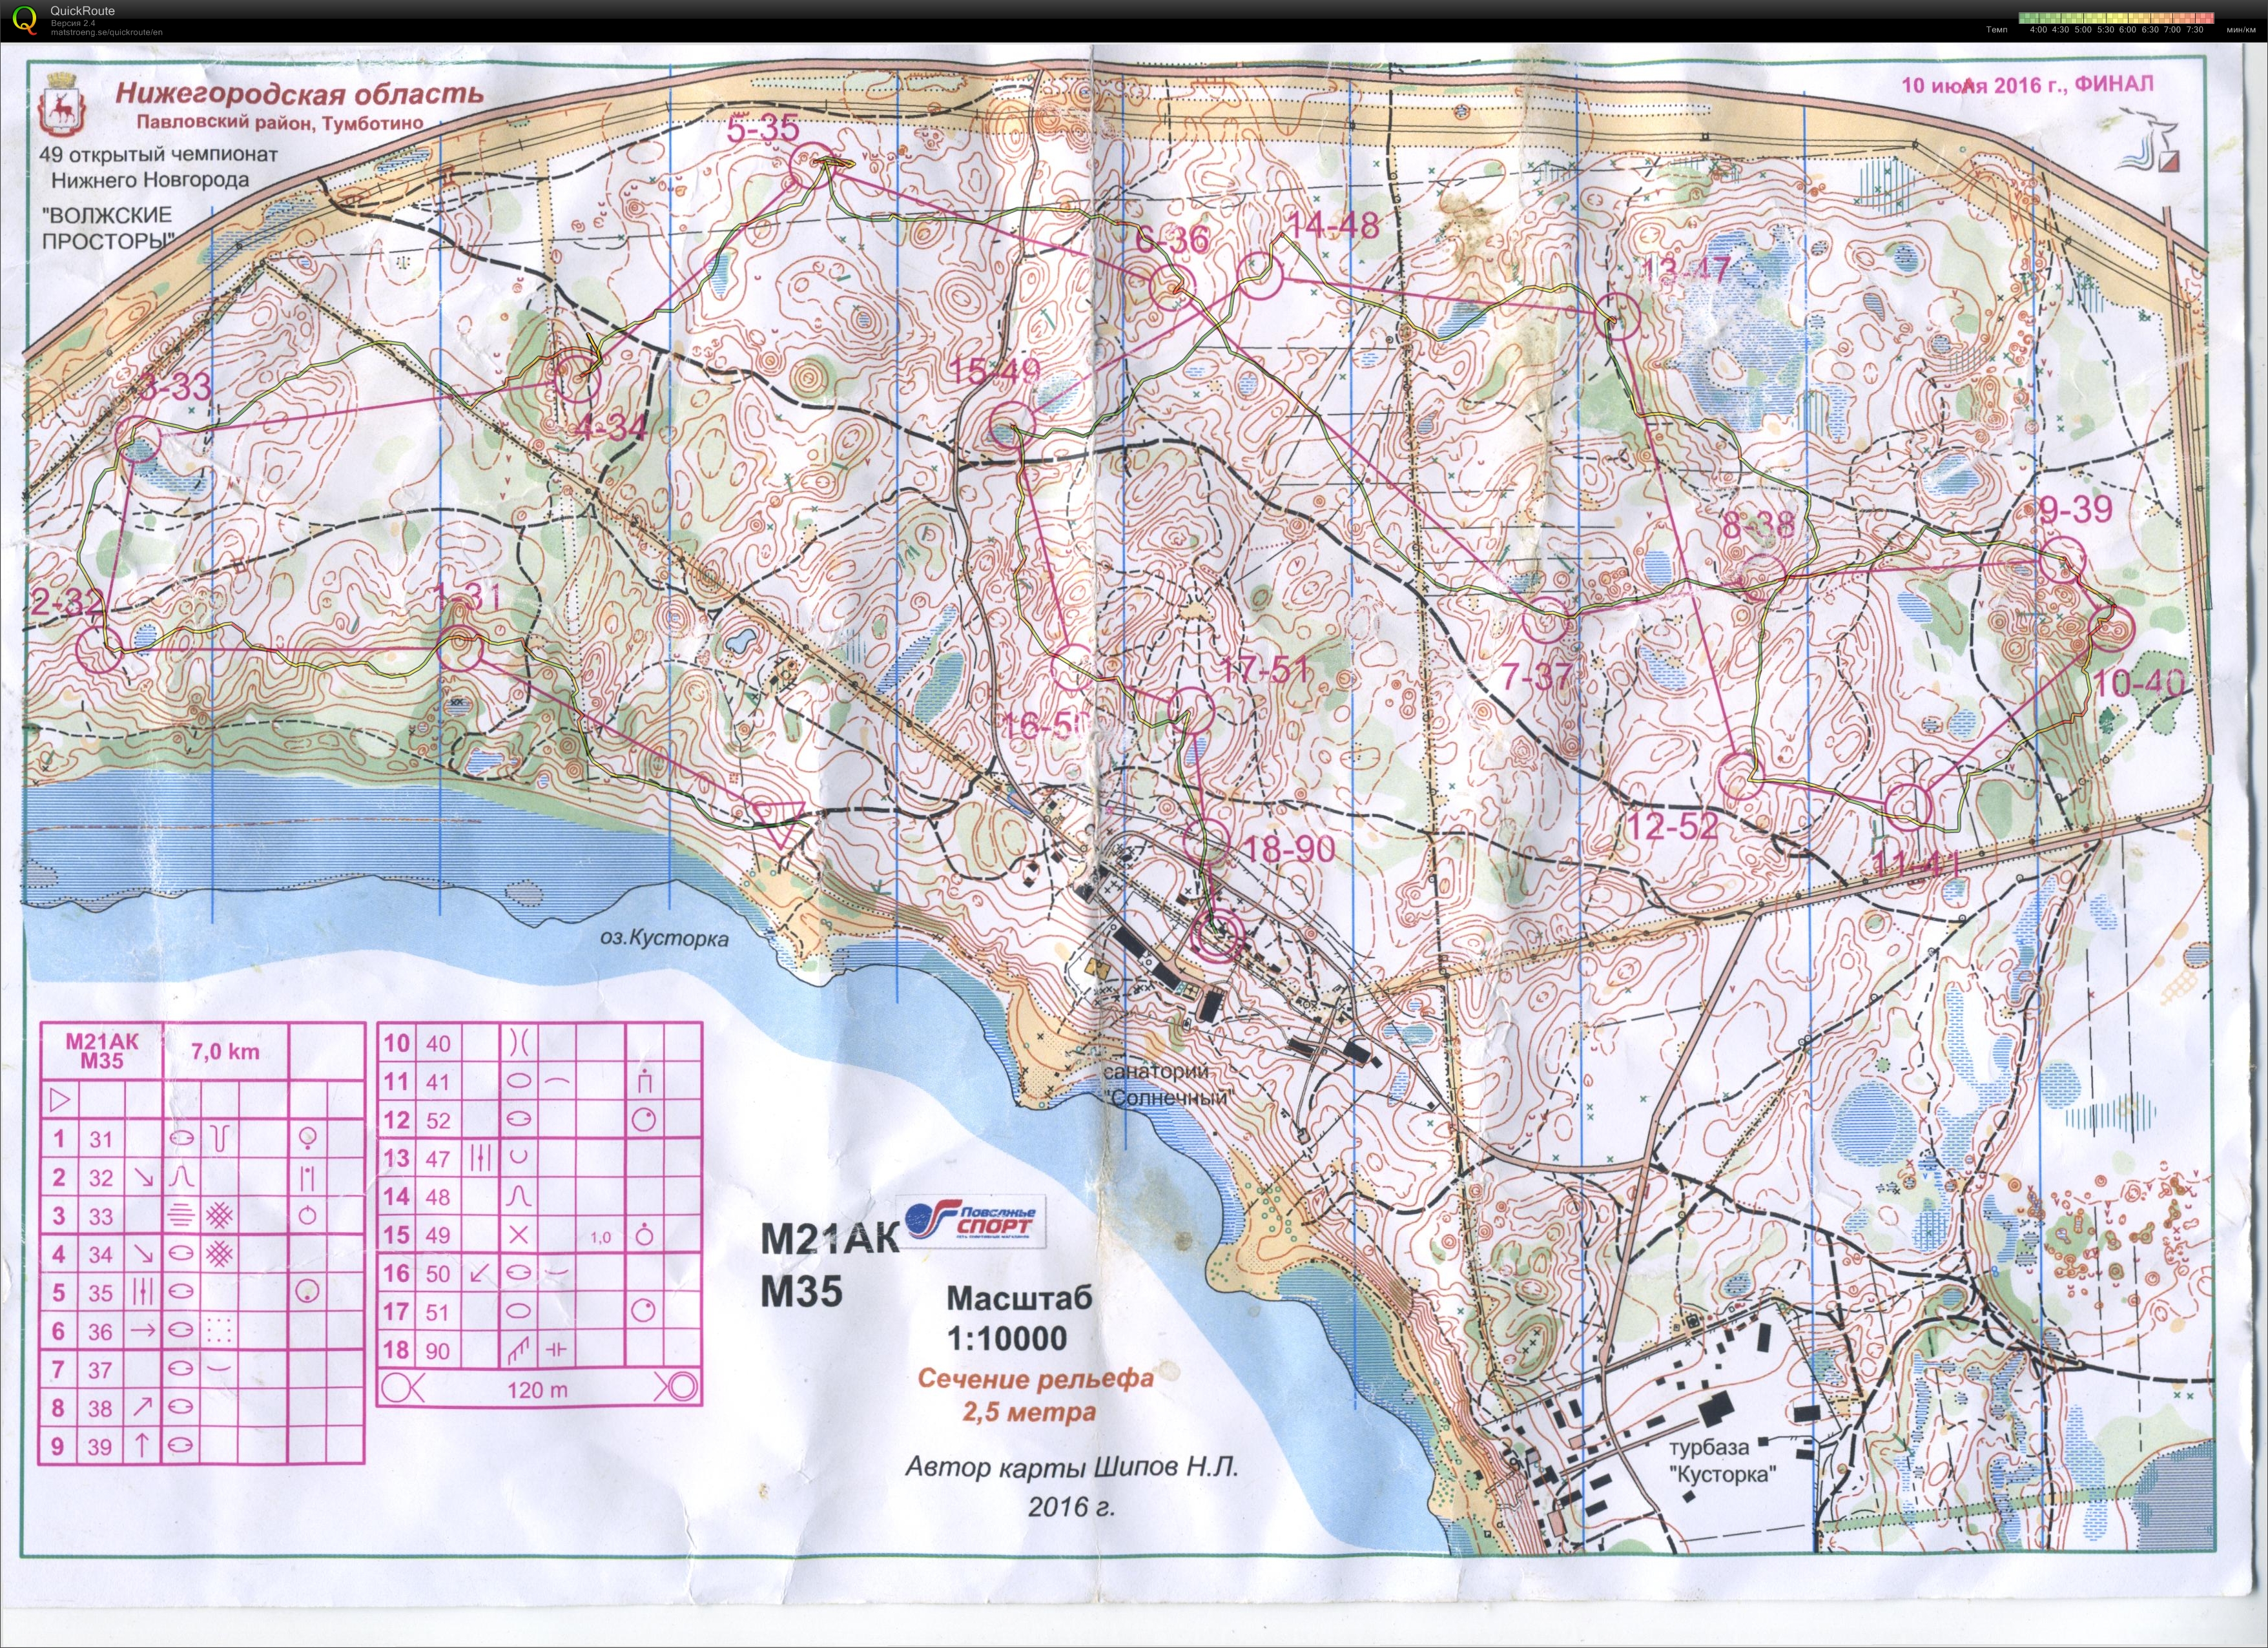Click the matstroeng.se/quickroute/en link
The height and width of the screenshot is (1648, 2268).
pos(106,32)
